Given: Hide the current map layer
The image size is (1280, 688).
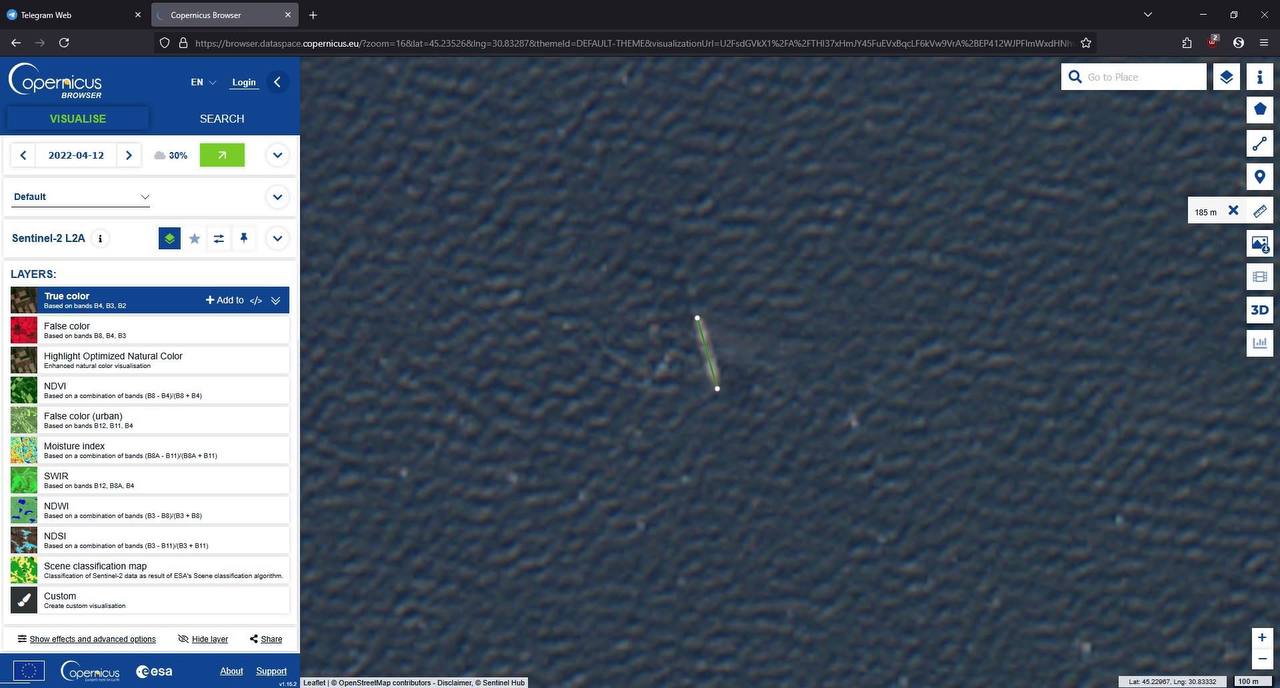Looking at the screenshot, I should coord(203,639).
